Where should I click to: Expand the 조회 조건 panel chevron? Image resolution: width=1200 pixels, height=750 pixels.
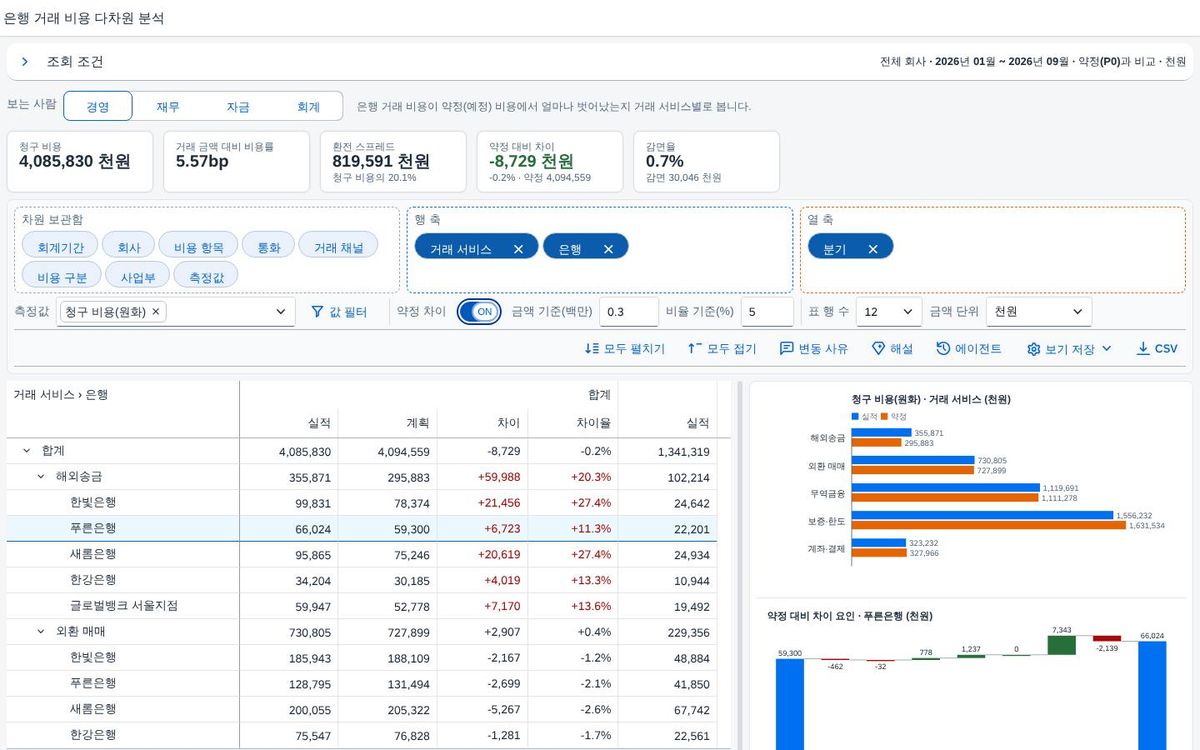(x=25, y=62)
